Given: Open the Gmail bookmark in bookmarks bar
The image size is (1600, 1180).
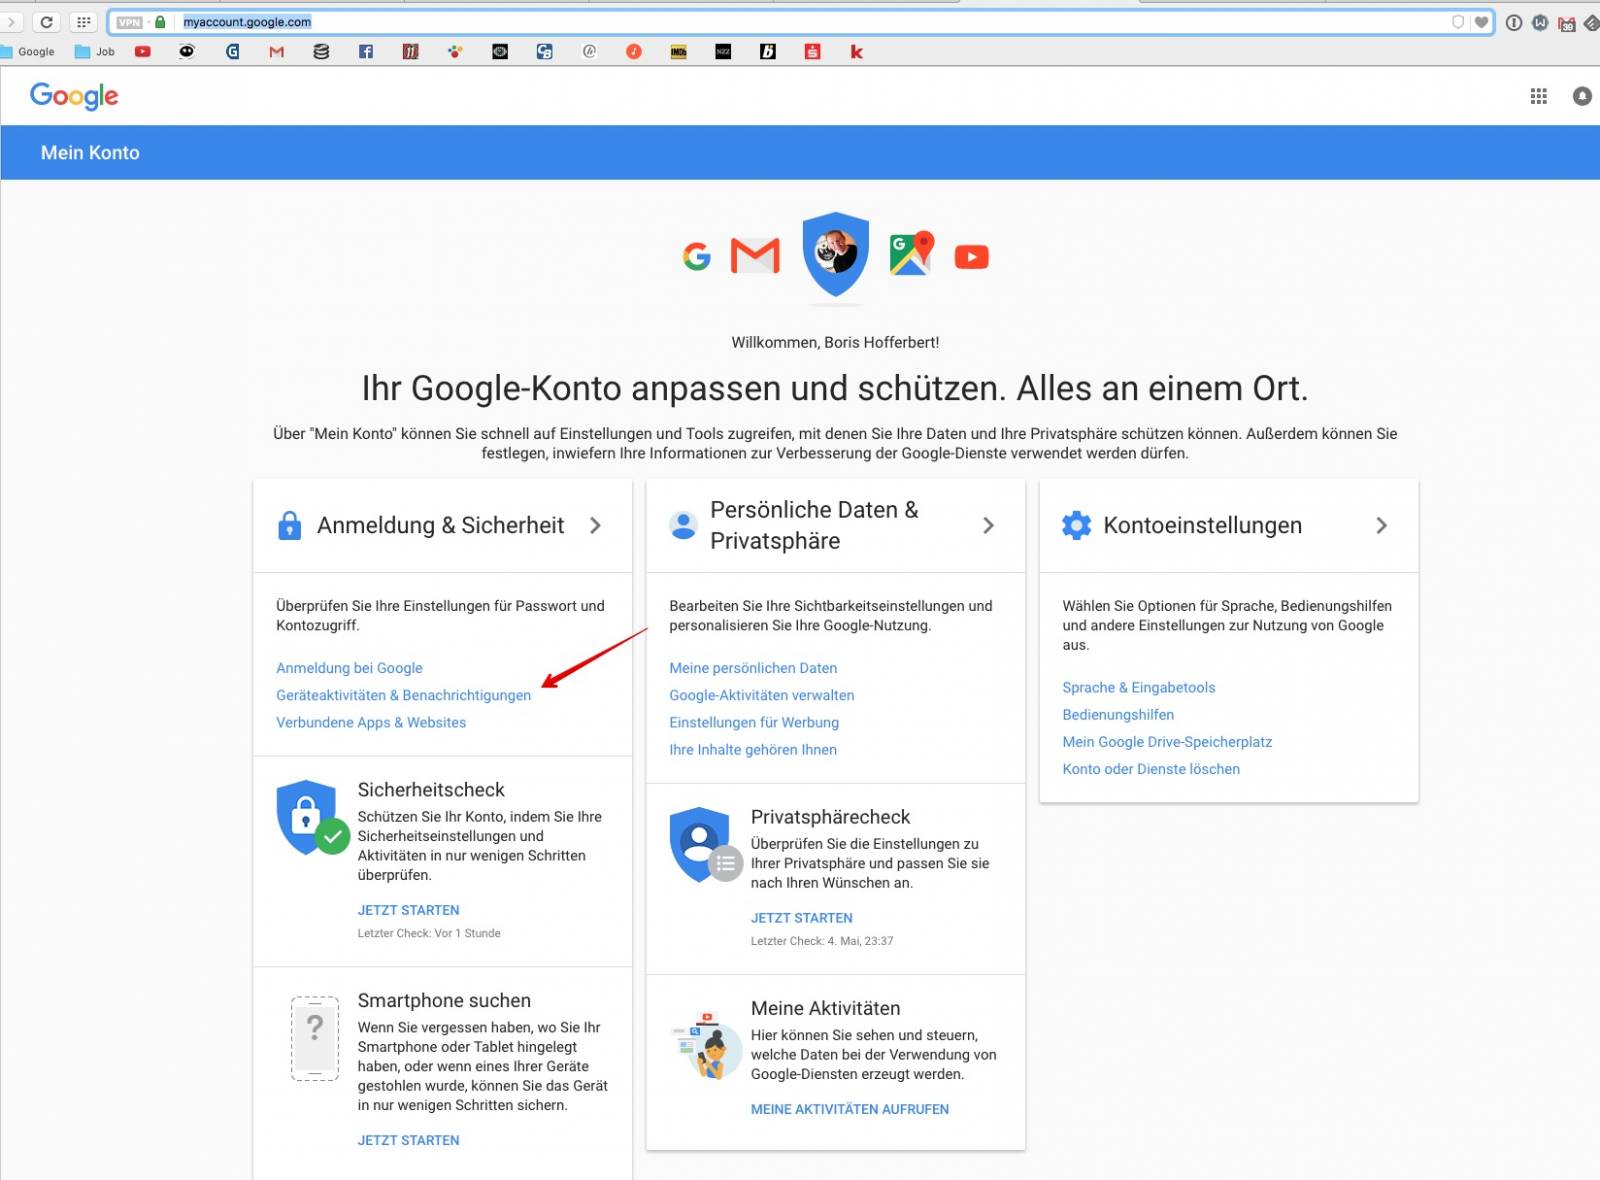Looking at the screenshot, I should (277, 52).
